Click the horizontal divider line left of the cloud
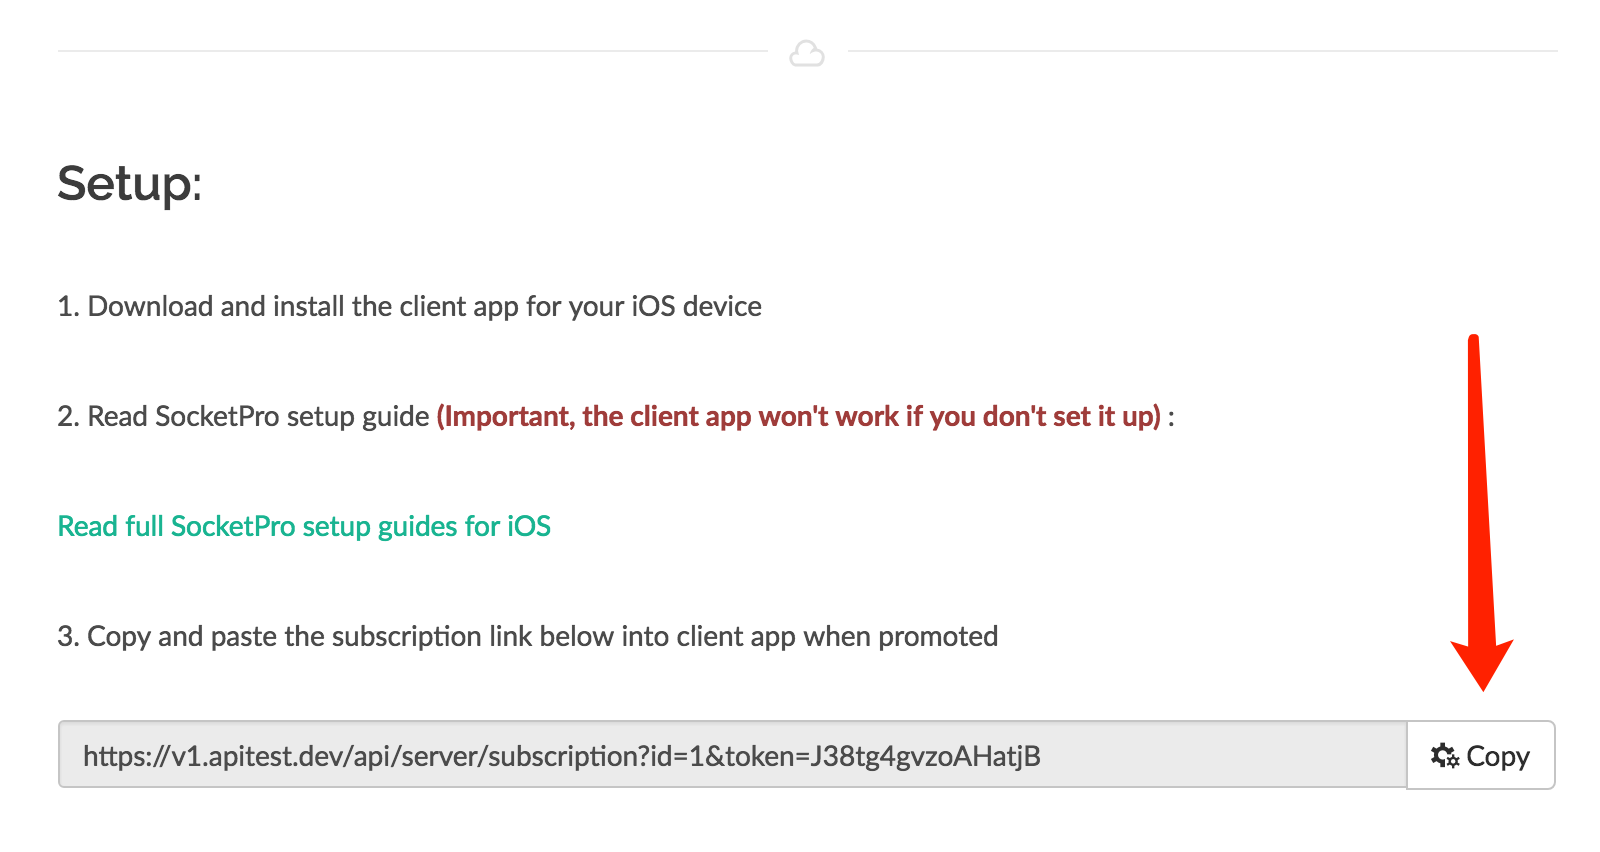Viewport: 1600px width, 852px height. pyautogui.click(x=412, y=51)
